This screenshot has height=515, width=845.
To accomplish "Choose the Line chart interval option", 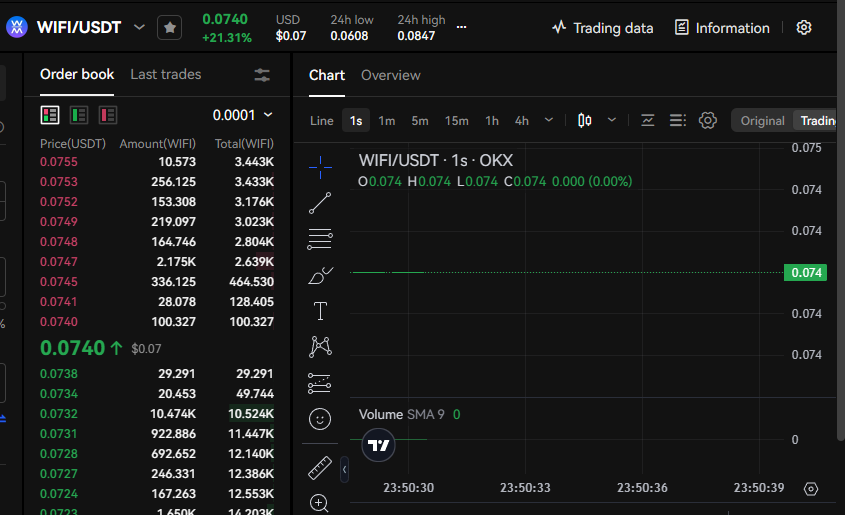I will coord(322,121).
